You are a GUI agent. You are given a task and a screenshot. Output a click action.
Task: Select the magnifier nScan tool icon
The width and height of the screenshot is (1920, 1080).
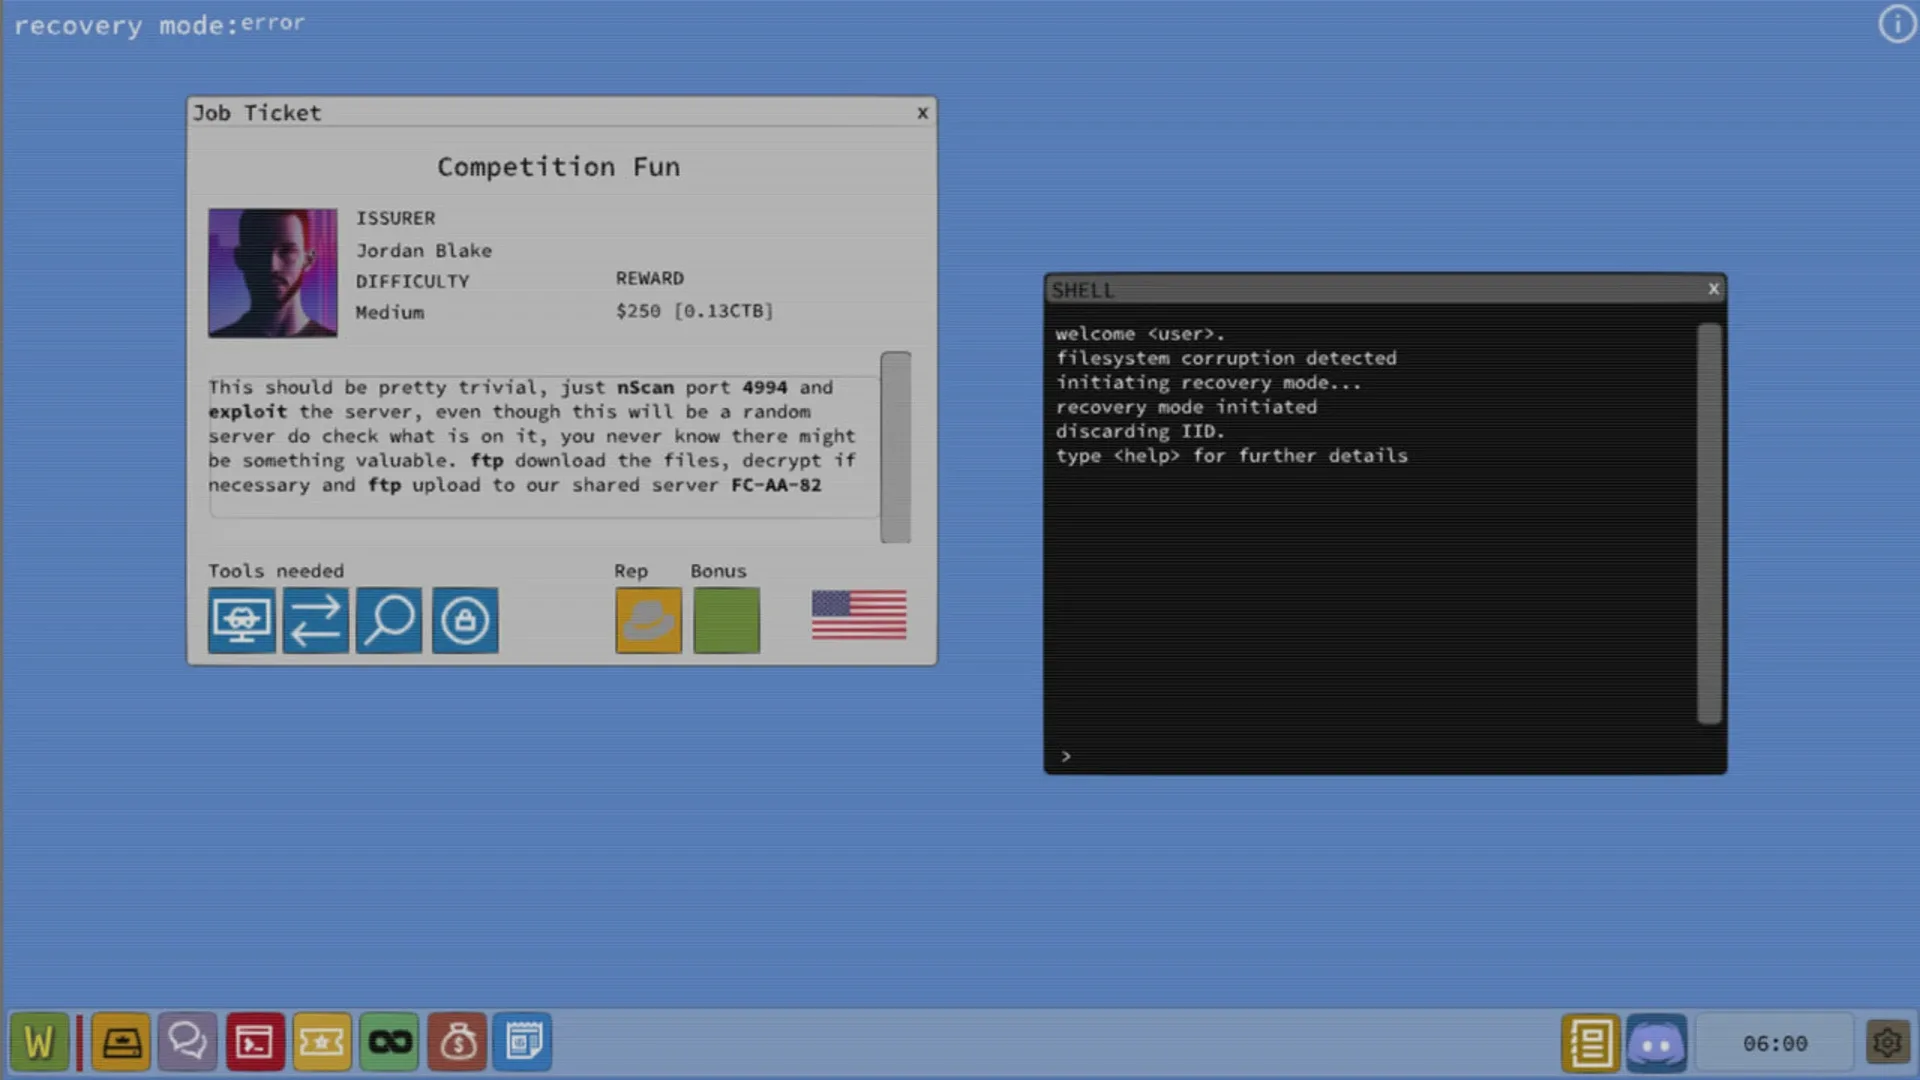pyautogui.click(x=389, y=620)
